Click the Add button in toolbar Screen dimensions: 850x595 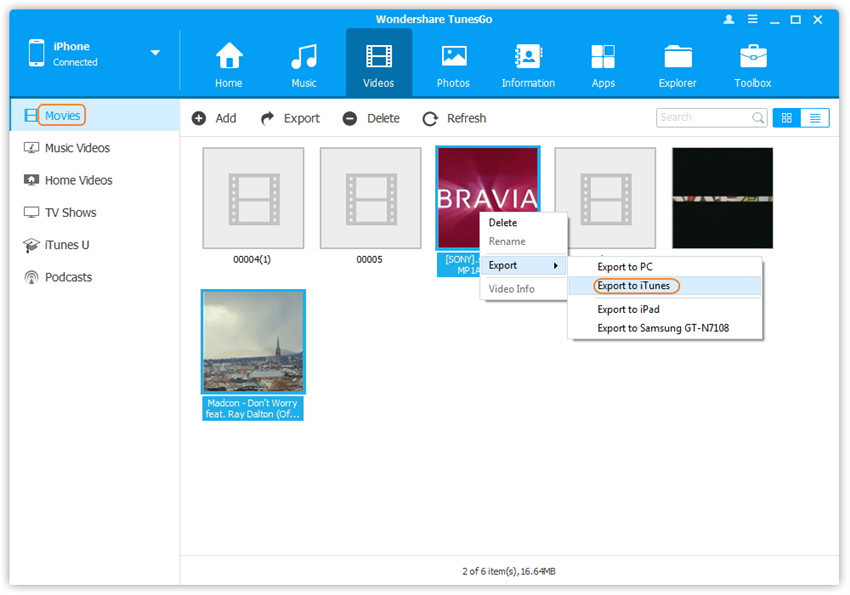pos(214,118)
